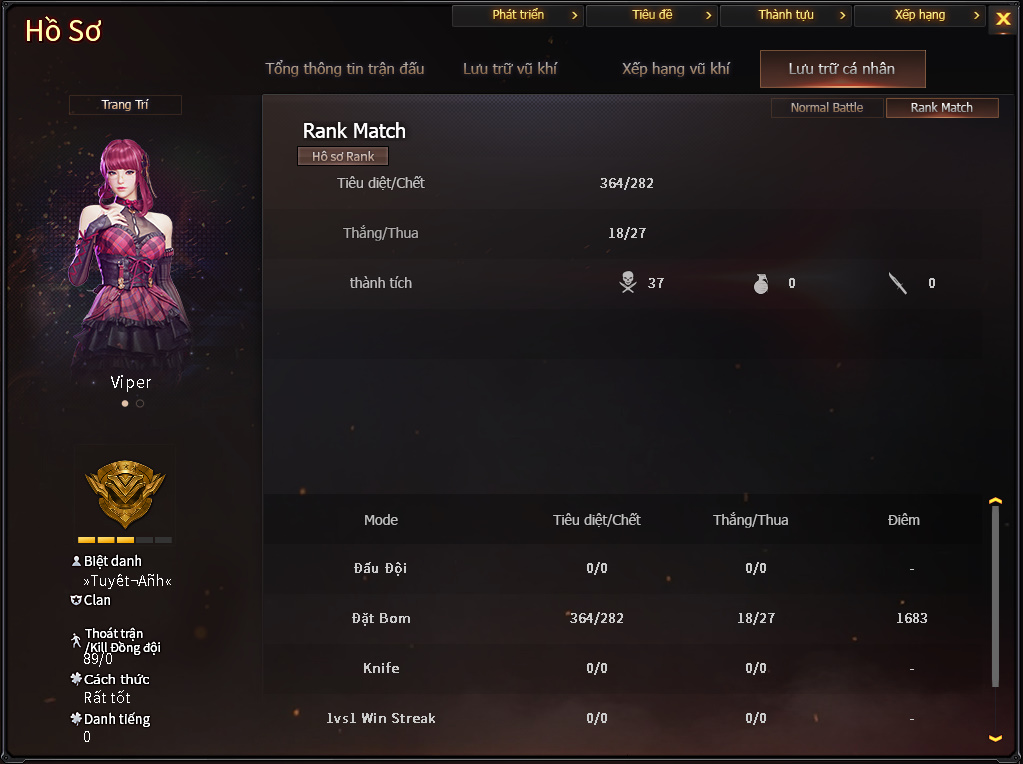
Task: Click the knife kills icon
Action: coord(898,283)
